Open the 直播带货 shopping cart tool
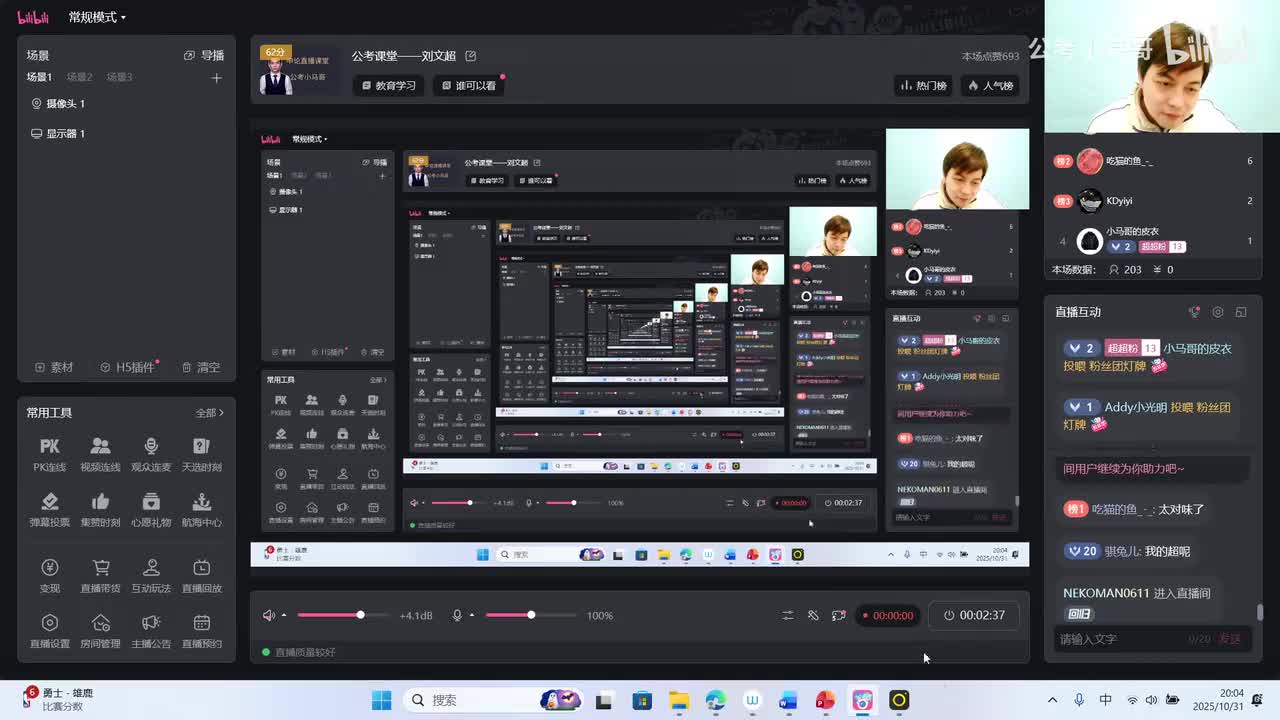This screenshot has width=1280, height=720. [100, 576]
